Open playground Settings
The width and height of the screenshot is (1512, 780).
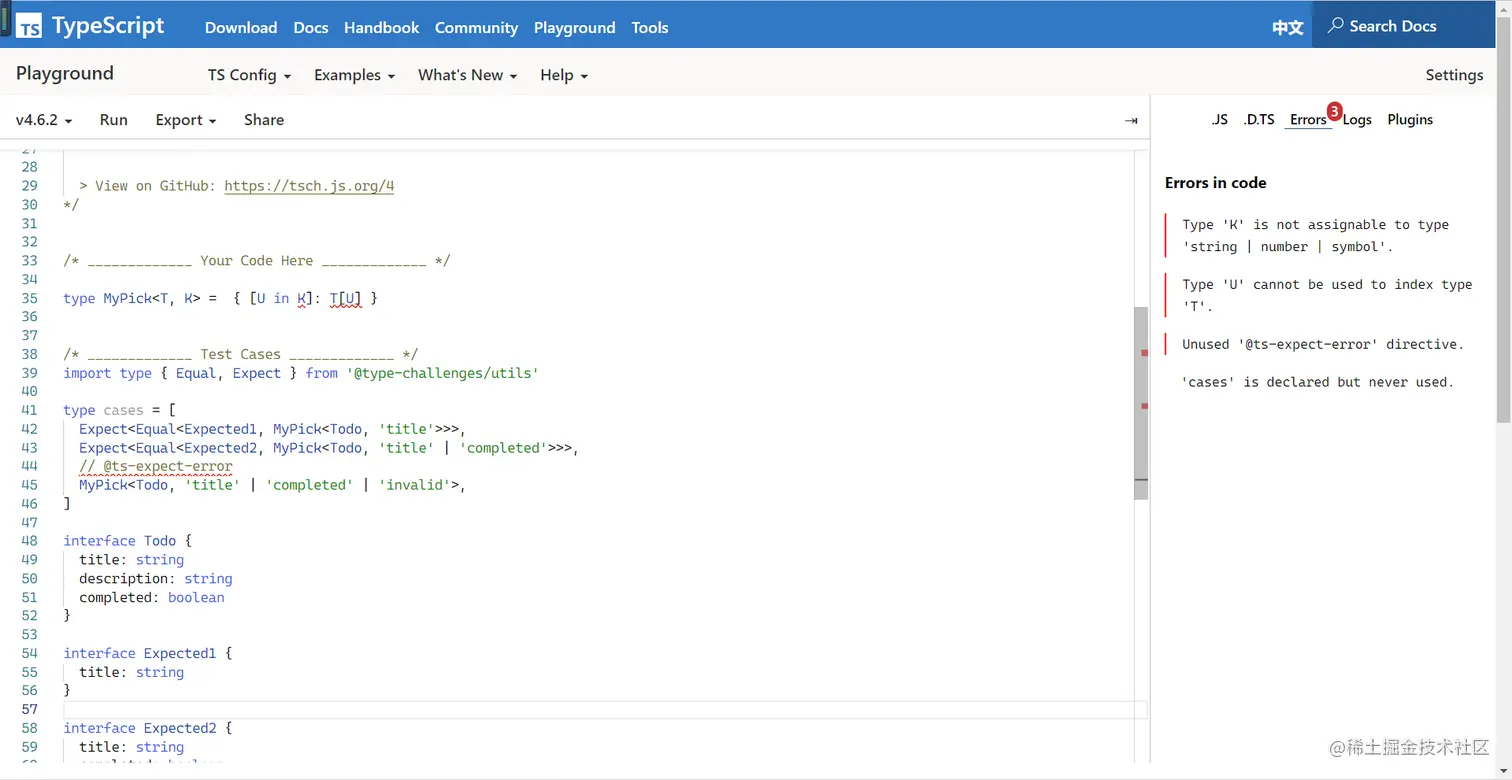pyautogui.click(x=1454, y=75)
